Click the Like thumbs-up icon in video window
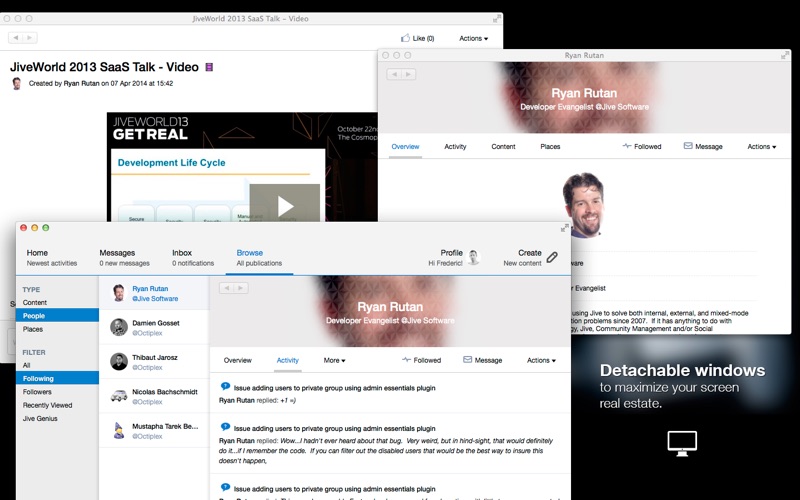 (405, 38)
